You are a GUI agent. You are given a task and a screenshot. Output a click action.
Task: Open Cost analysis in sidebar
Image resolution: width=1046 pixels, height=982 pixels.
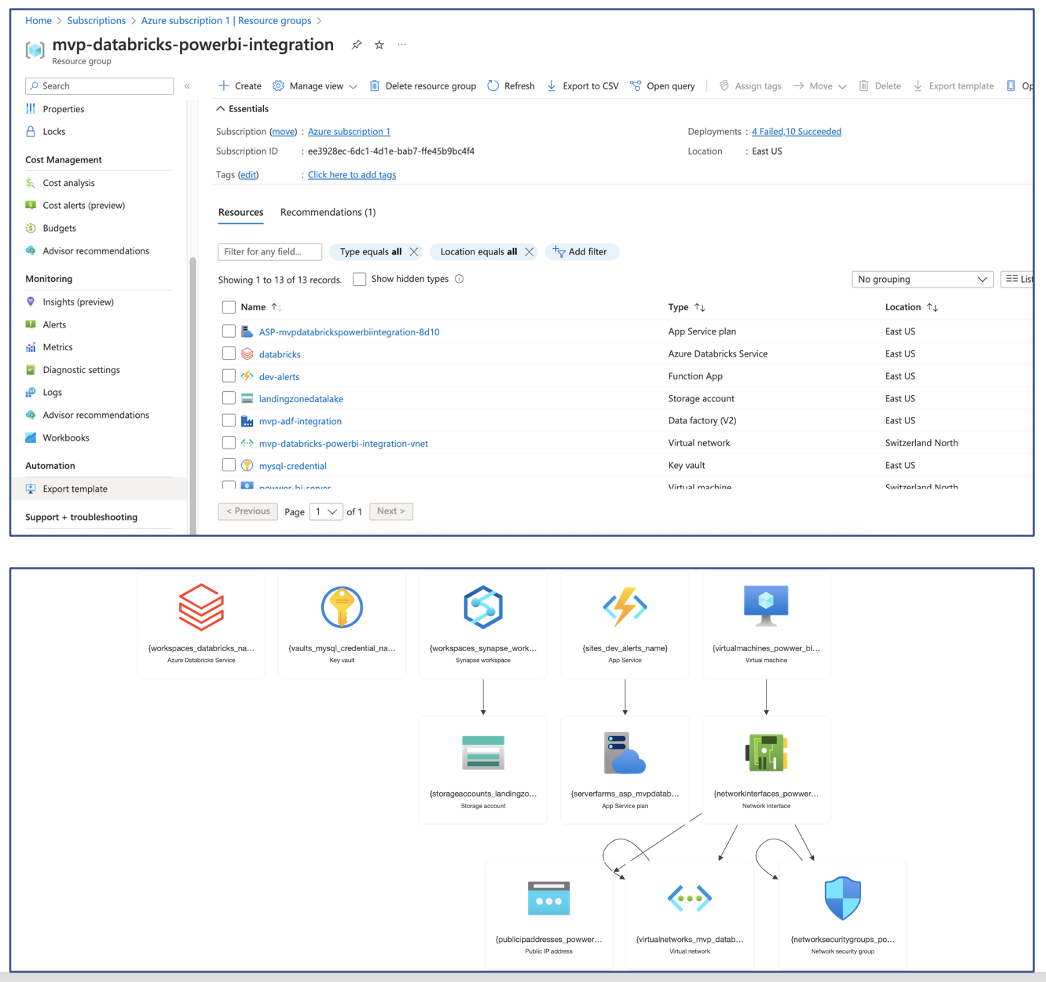pos(68,183)
